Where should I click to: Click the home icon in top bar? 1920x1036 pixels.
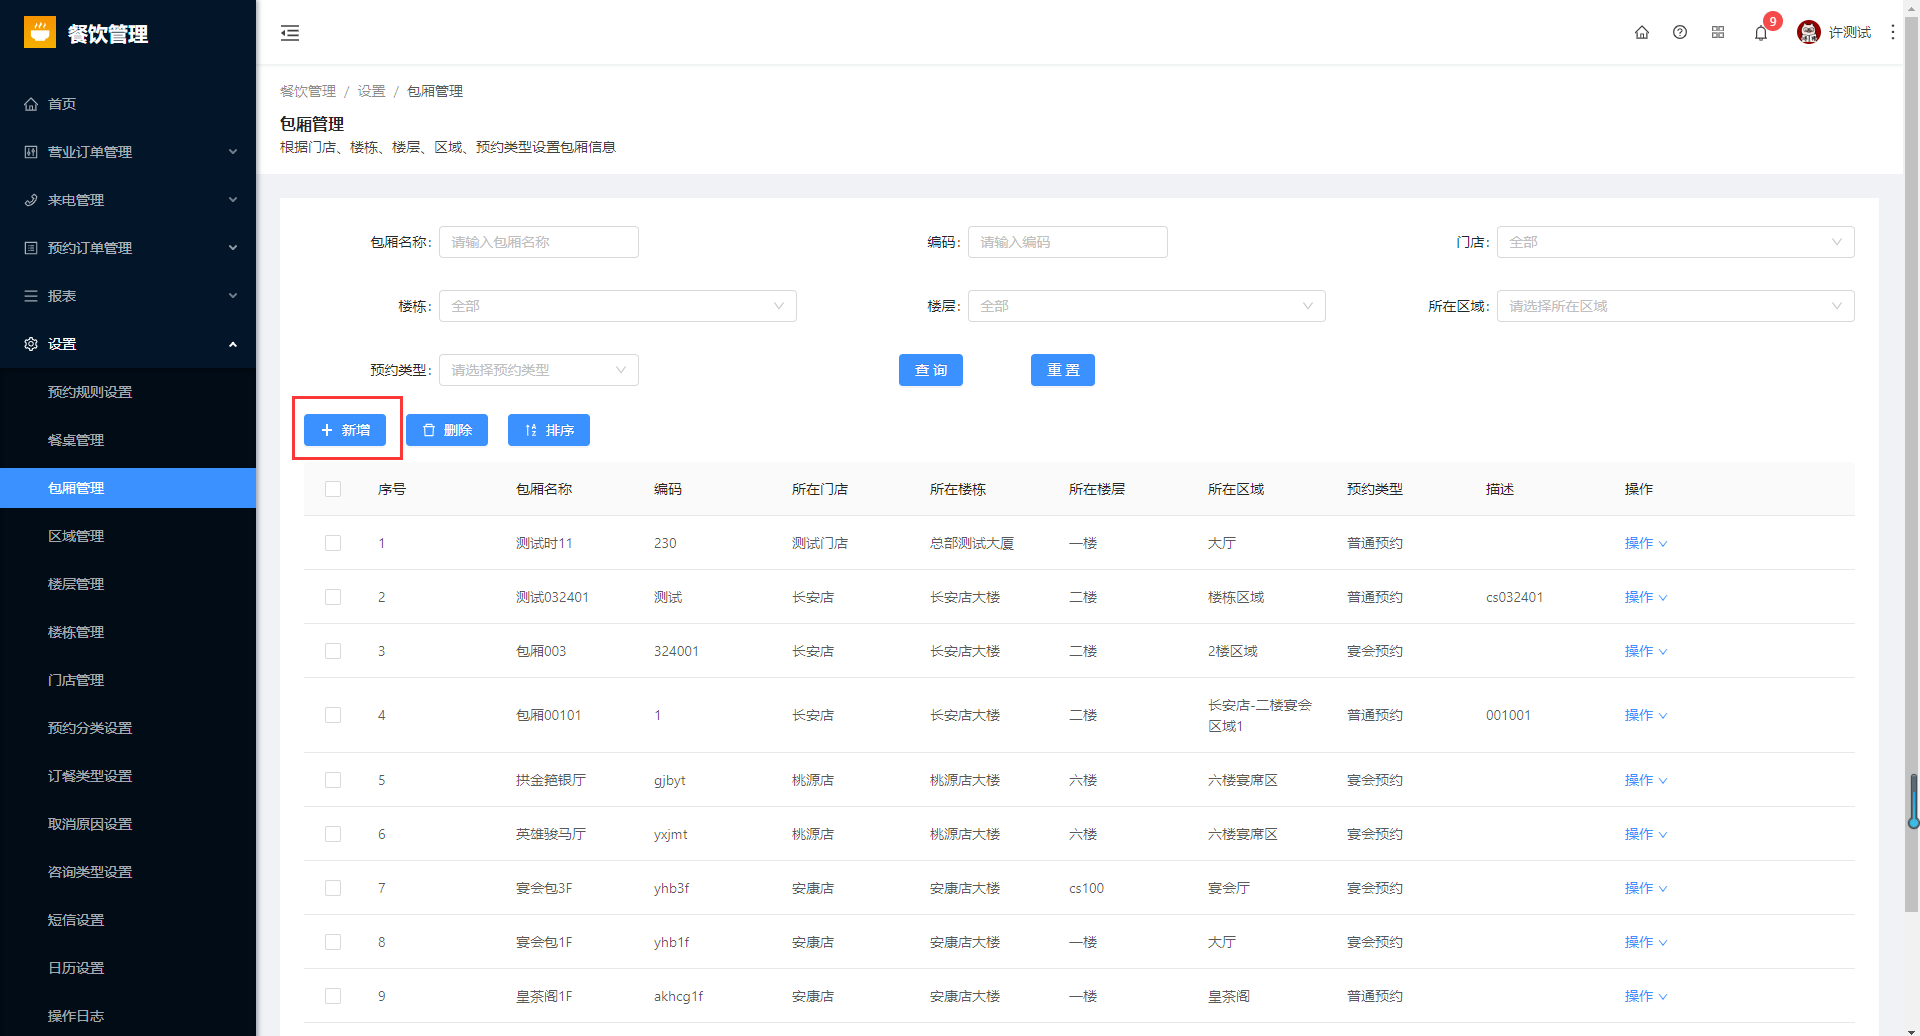pyautogui.click(x=1642, y=32)
